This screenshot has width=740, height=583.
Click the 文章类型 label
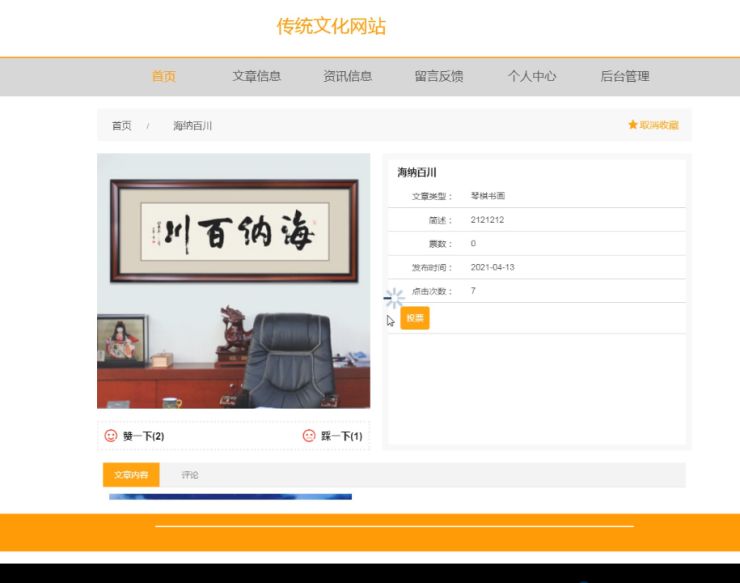pos(432,196)
